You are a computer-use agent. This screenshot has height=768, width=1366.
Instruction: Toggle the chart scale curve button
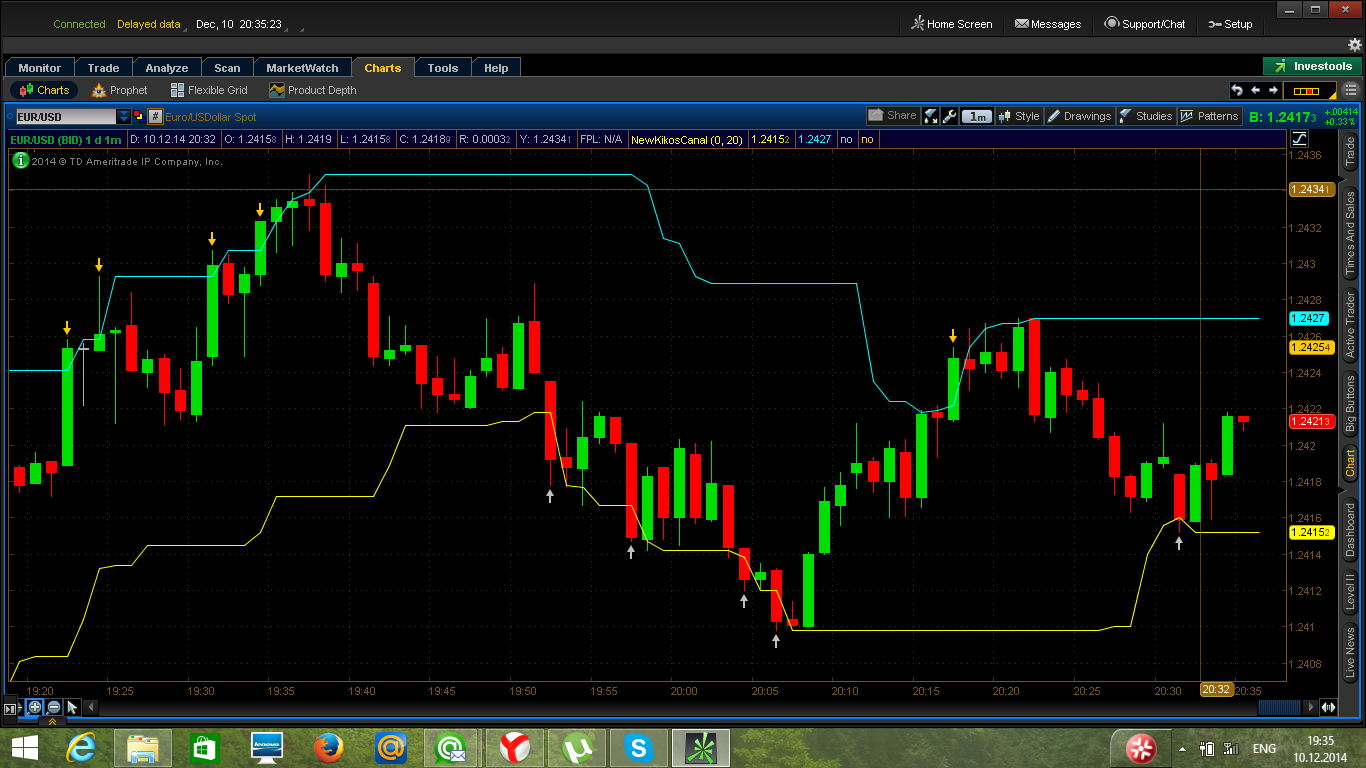click(1300, 138)
